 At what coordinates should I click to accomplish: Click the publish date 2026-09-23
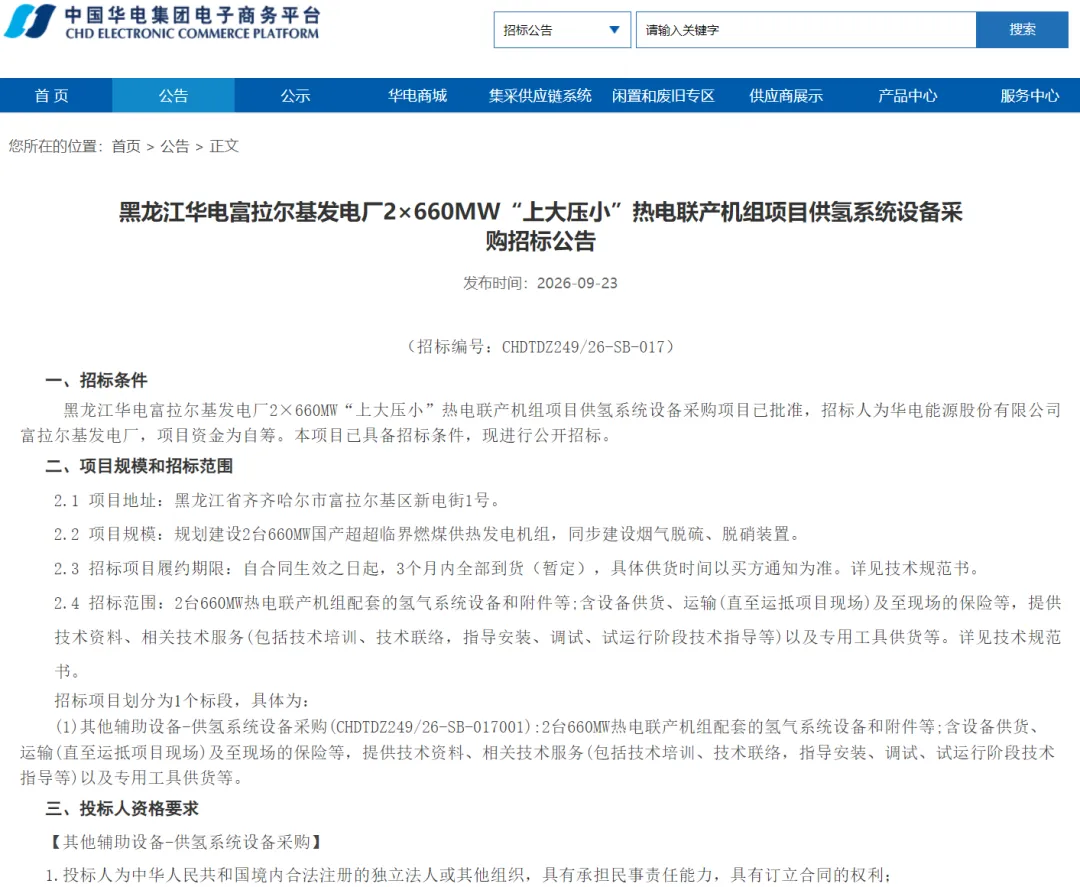tap(577, 283)
